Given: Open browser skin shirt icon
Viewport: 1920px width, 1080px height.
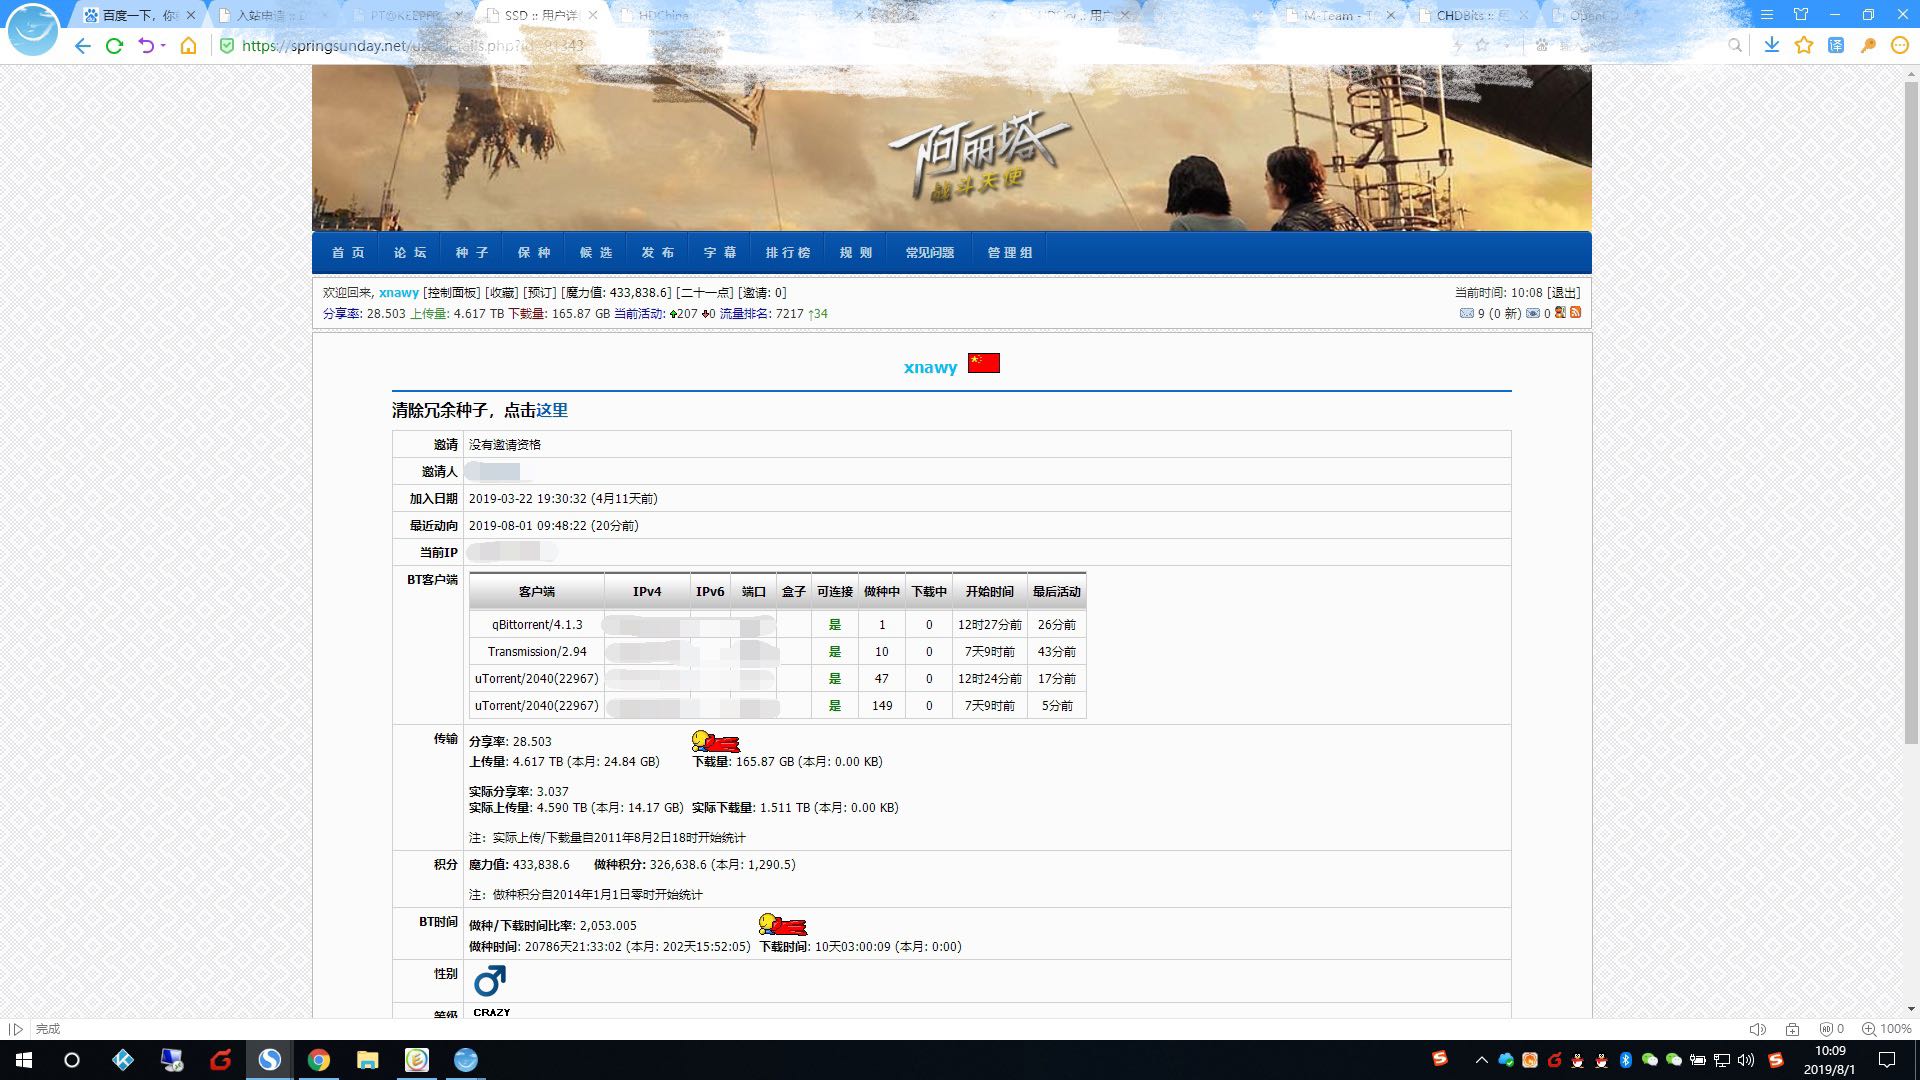Looking at the screenshot, I should tap(1801, 15).
